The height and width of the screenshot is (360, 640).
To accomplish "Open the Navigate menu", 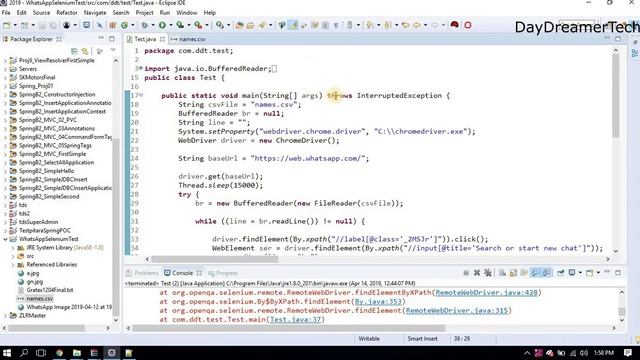I will [x=95, y=13].
